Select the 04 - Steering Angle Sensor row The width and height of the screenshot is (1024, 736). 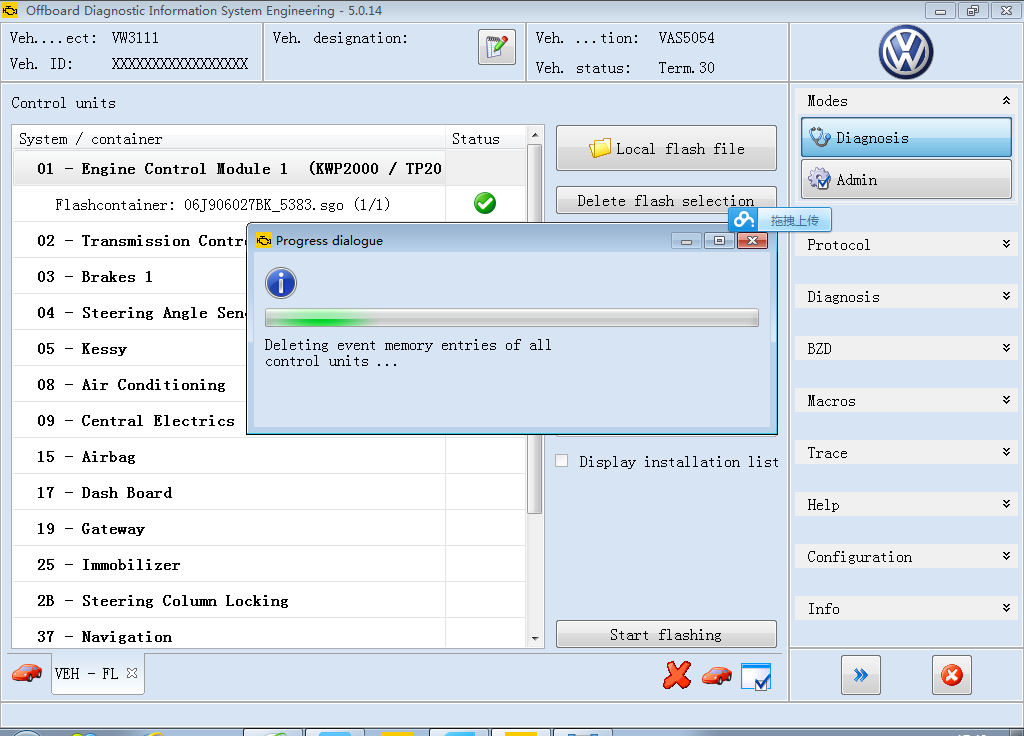[129, 313]
